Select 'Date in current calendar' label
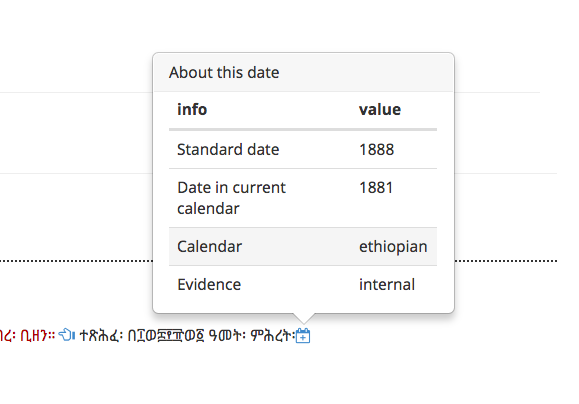Image resolution: width=579 pixels, height=404 pixels. [x=232, y=198]
